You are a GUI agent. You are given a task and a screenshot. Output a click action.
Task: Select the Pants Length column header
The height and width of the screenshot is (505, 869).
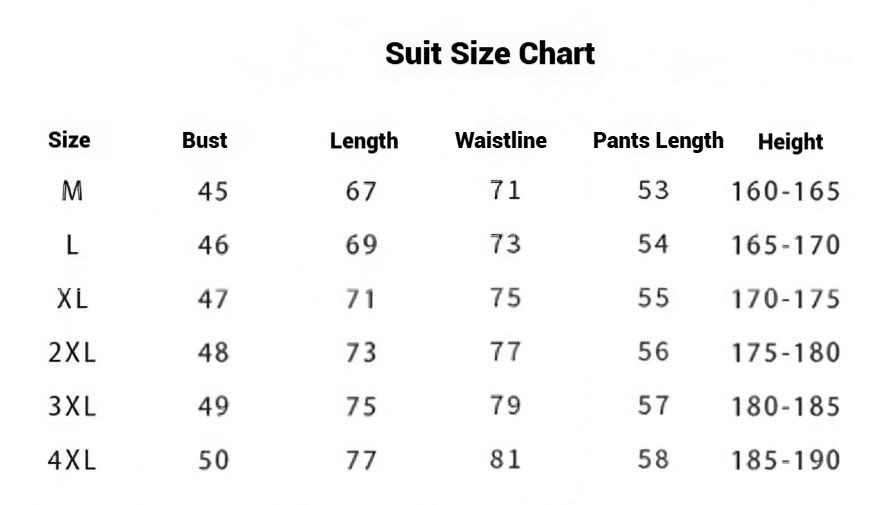coord(658,141)
